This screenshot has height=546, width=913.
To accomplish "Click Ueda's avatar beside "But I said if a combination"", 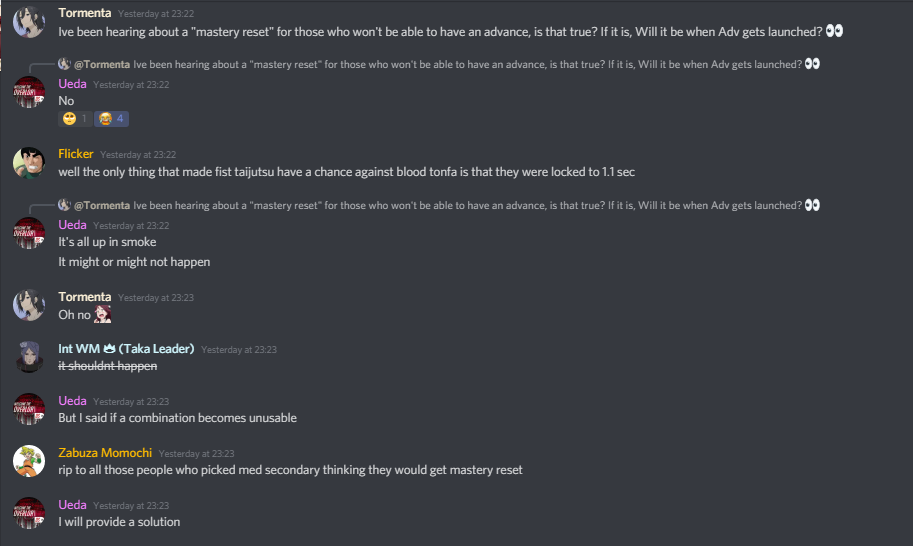I will [x=29, y=409].
